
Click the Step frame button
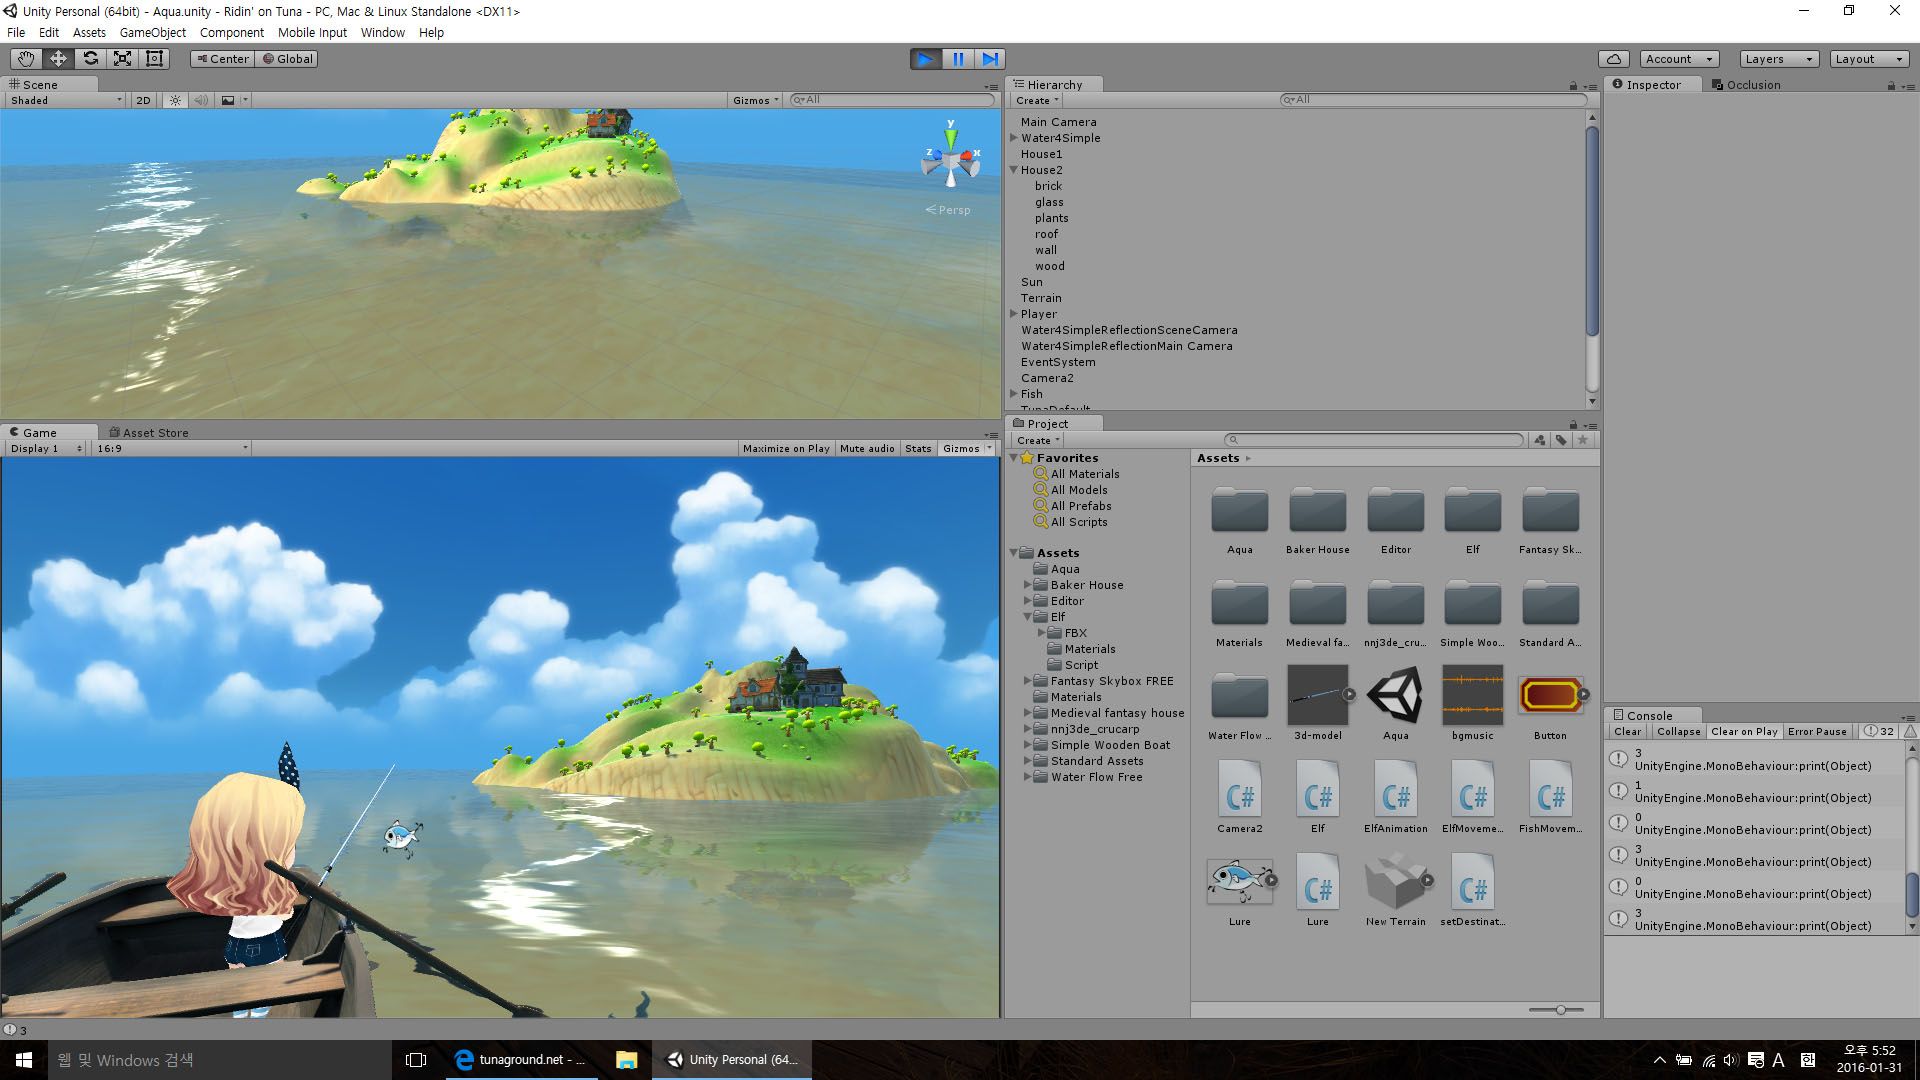click(x=990, y=59)
